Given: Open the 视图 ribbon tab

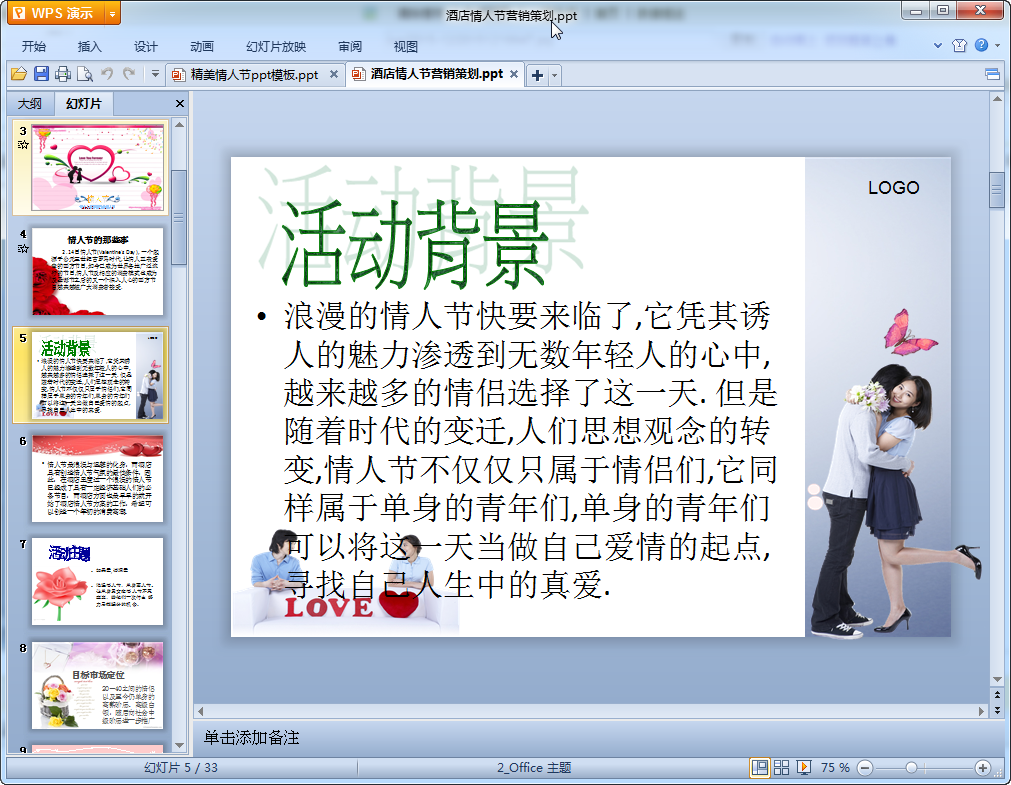Looking at the screenshot, I should pos(406,46).
